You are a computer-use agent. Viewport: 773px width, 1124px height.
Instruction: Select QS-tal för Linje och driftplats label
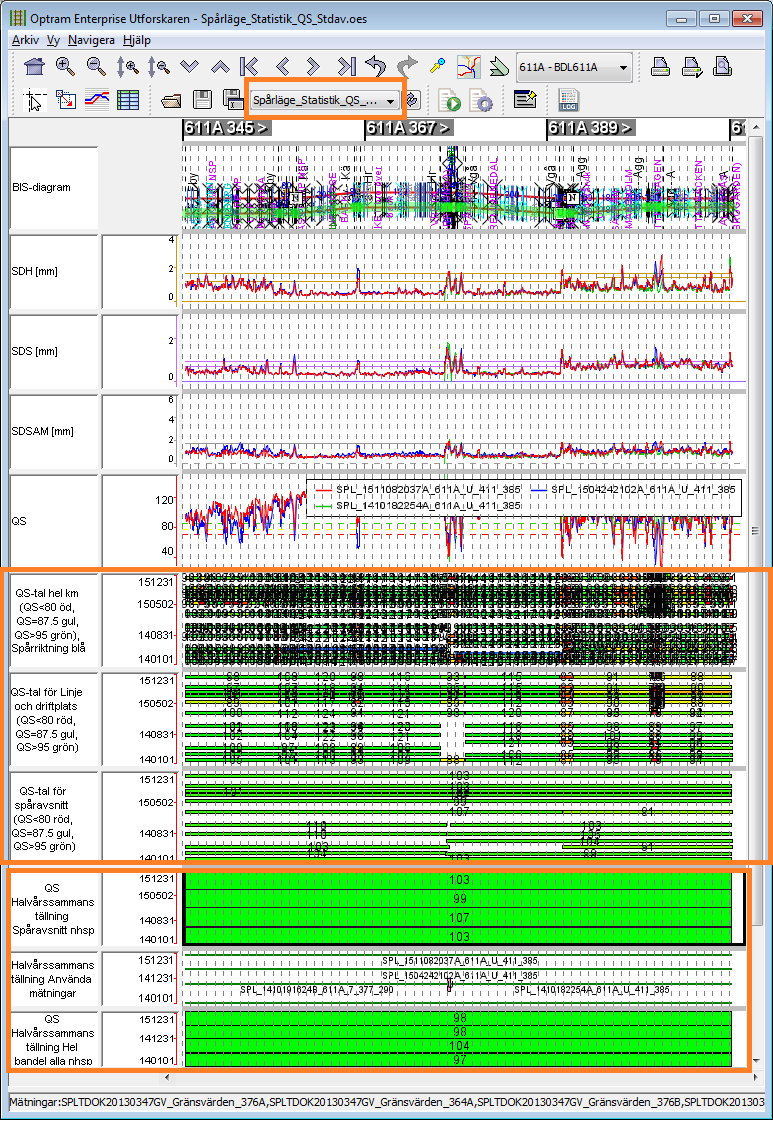[x=54, y=720]
